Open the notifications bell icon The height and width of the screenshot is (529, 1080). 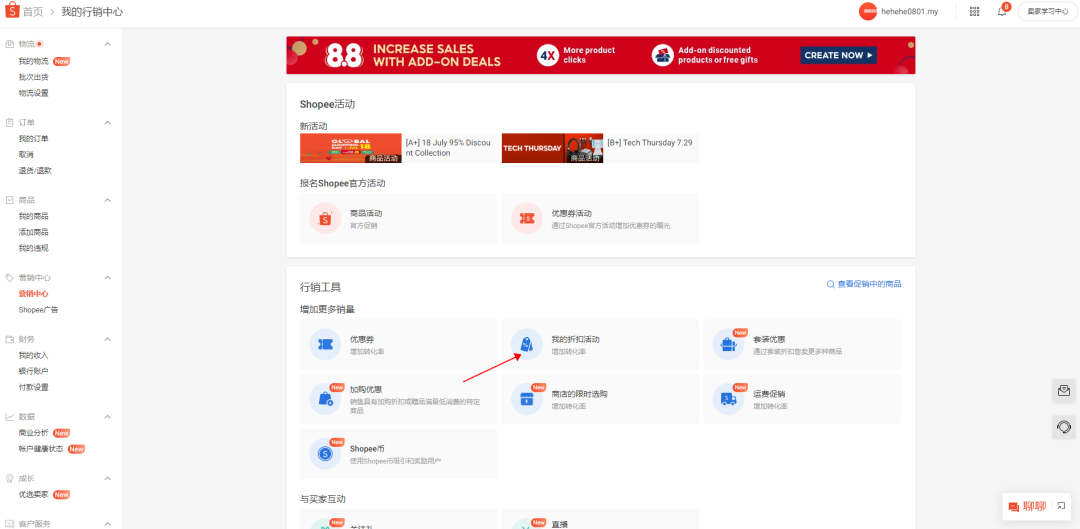[1001, 12]
